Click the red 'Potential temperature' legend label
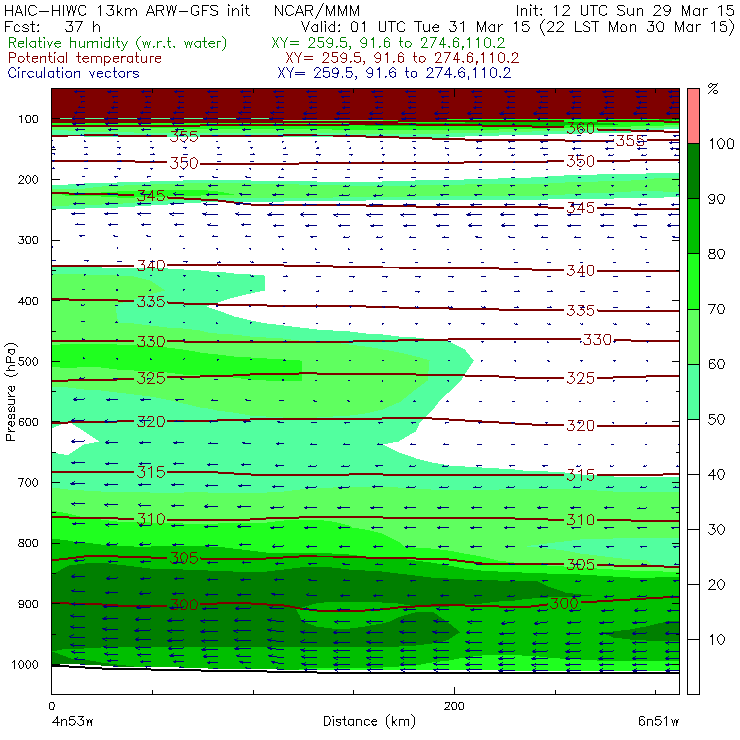 coord(84,58)
